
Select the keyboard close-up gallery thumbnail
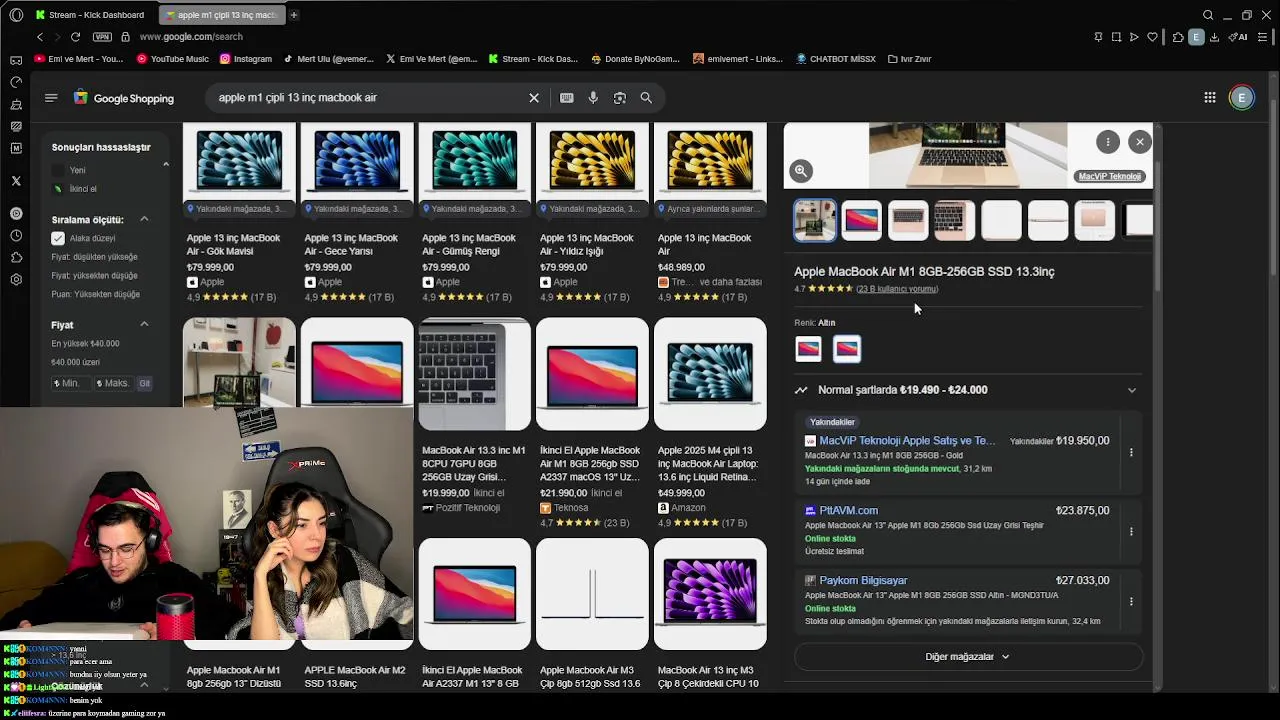[x=954, y=221]
